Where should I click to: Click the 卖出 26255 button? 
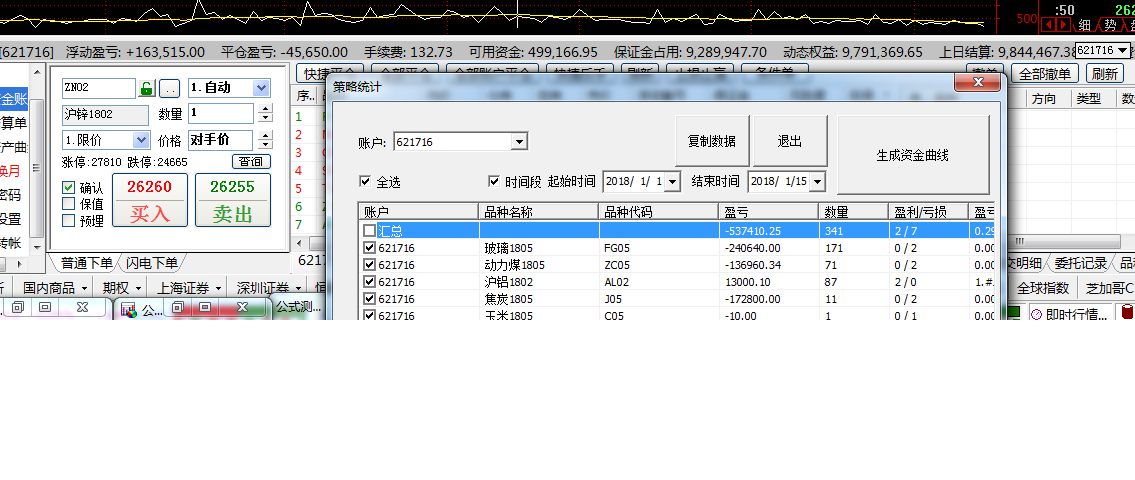[x=233, y=200]
